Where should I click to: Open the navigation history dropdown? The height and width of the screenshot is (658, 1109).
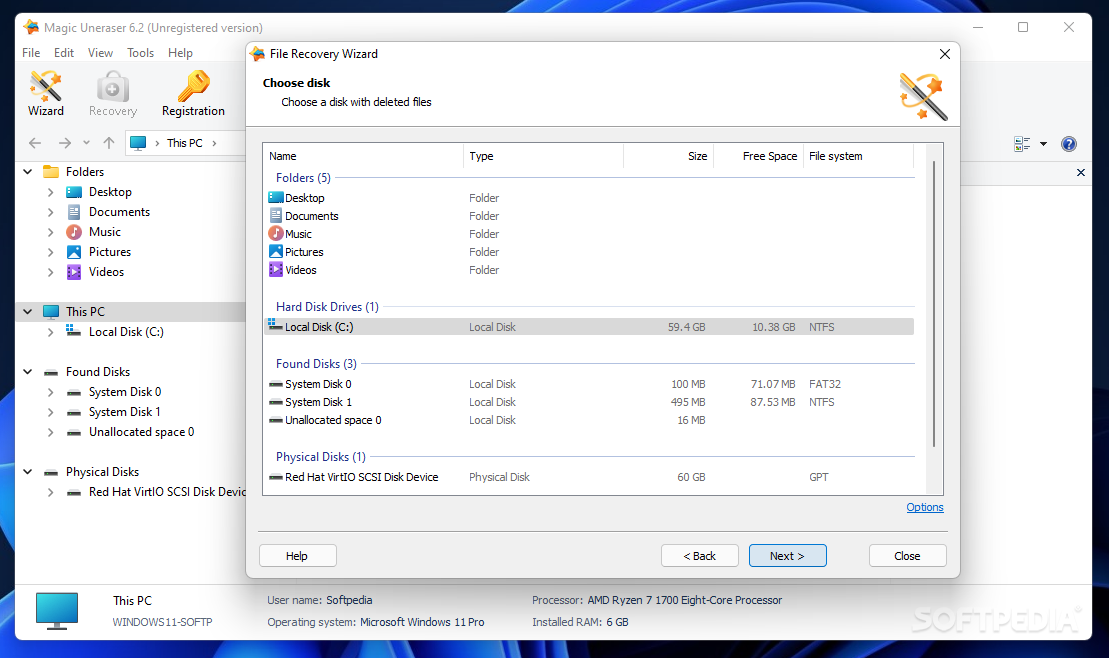coord(86,143)
